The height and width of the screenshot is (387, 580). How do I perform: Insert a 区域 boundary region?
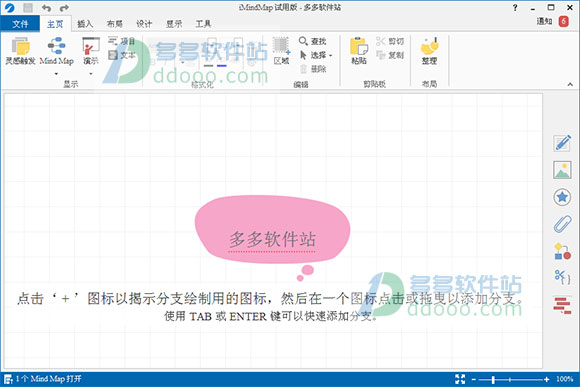[281, 51]
